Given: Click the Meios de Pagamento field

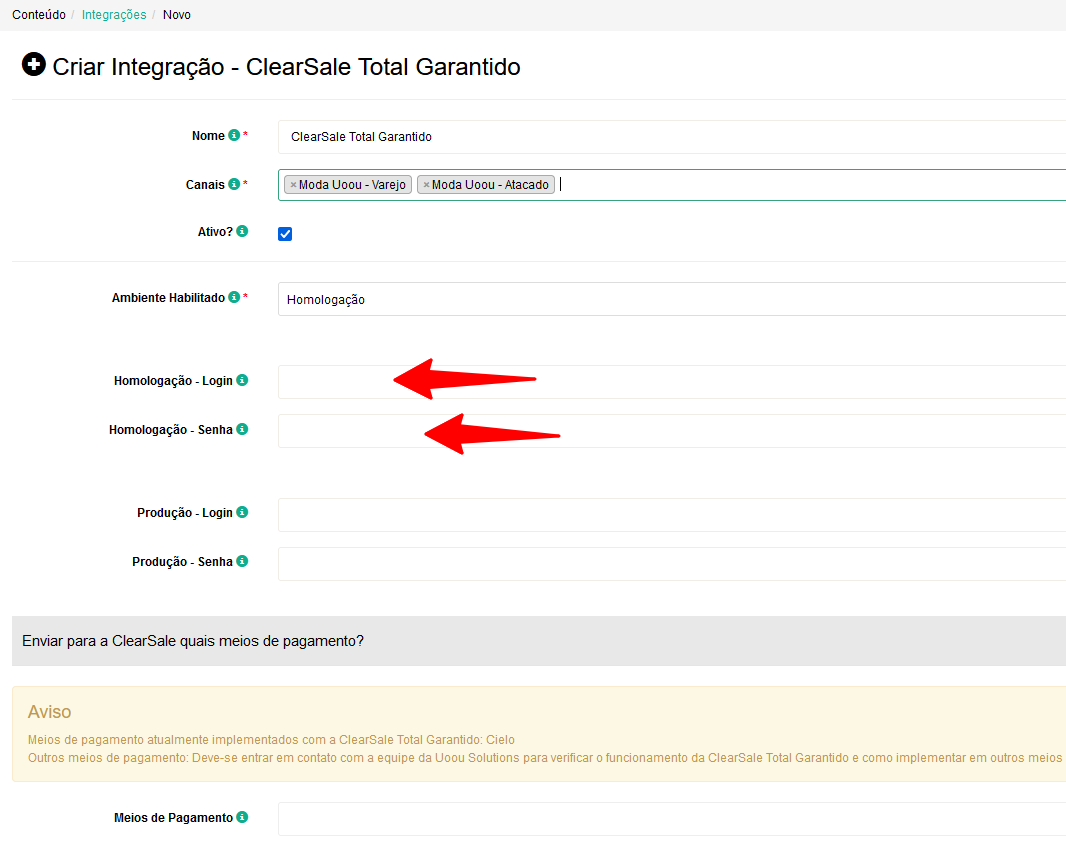Looking at the screenshot, I should point(672,819).
